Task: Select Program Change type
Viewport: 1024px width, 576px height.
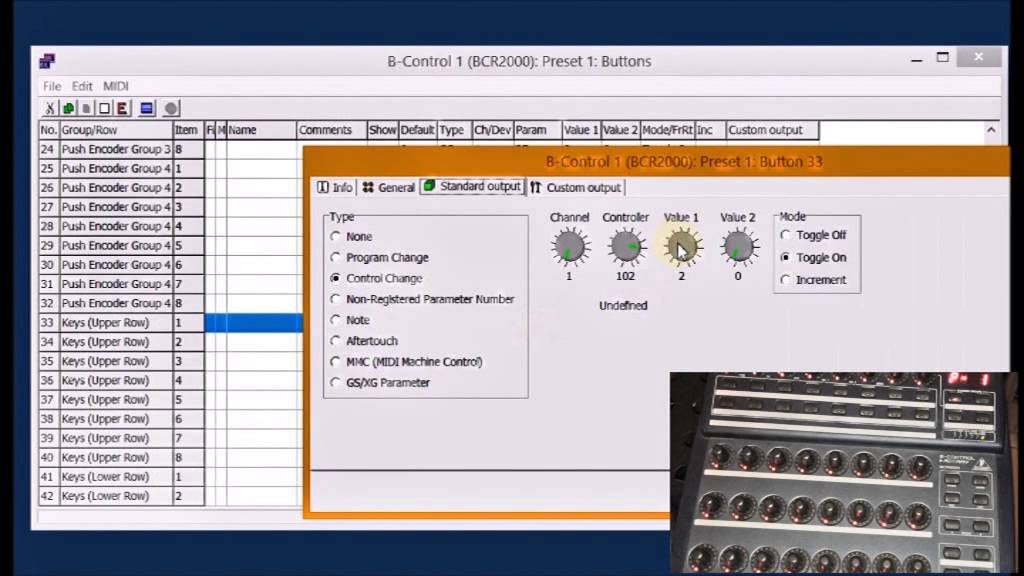Action: [x=336, y=257]
